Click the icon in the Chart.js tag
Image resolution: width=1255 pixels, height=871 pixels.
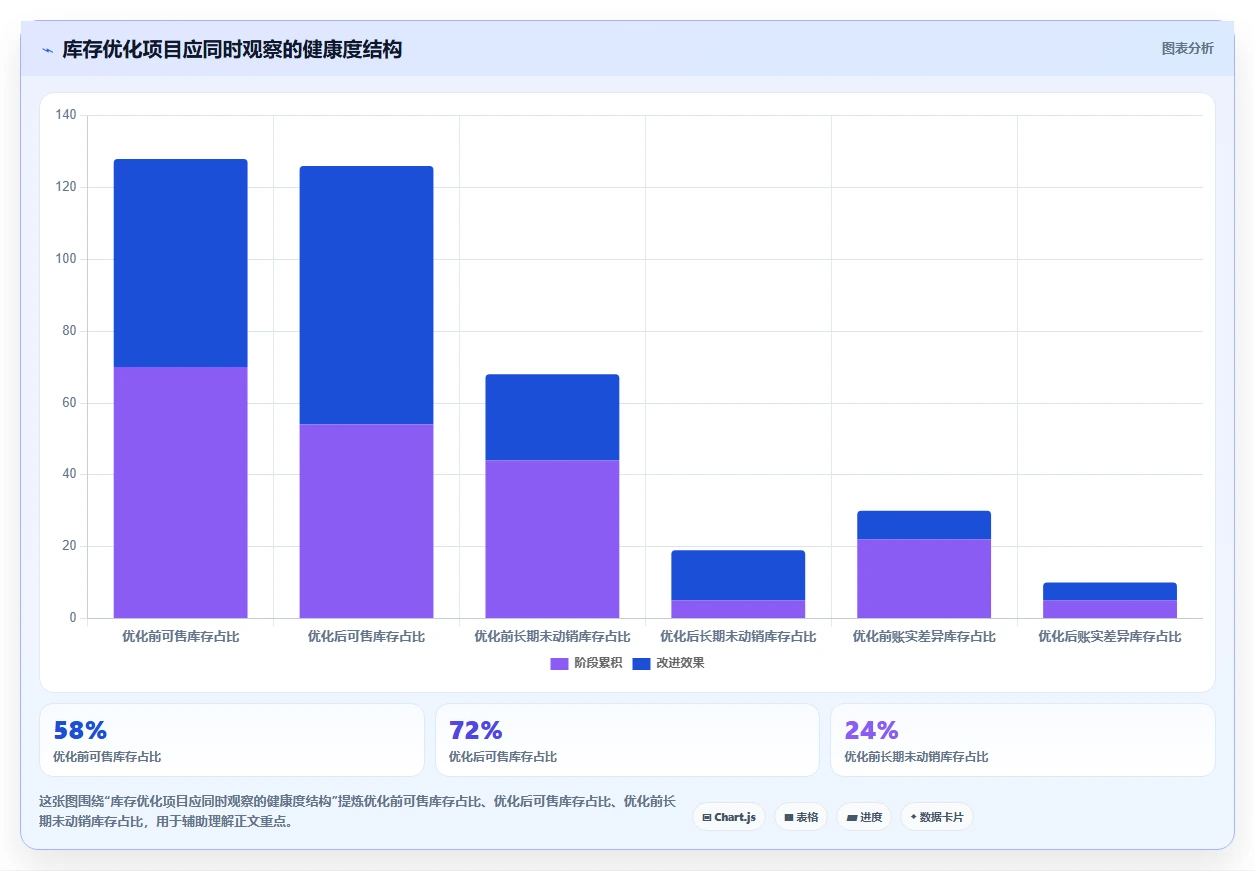click(707, 817)
